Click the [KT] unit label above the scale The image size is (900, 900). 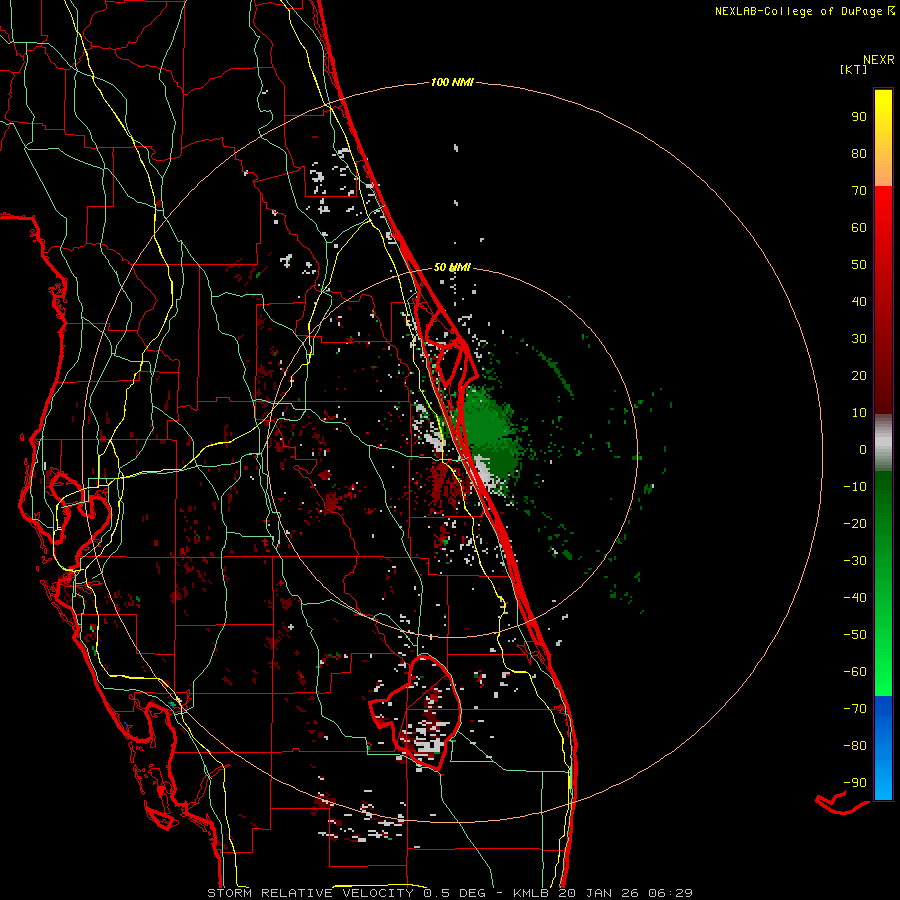click(x=853, y=69)
